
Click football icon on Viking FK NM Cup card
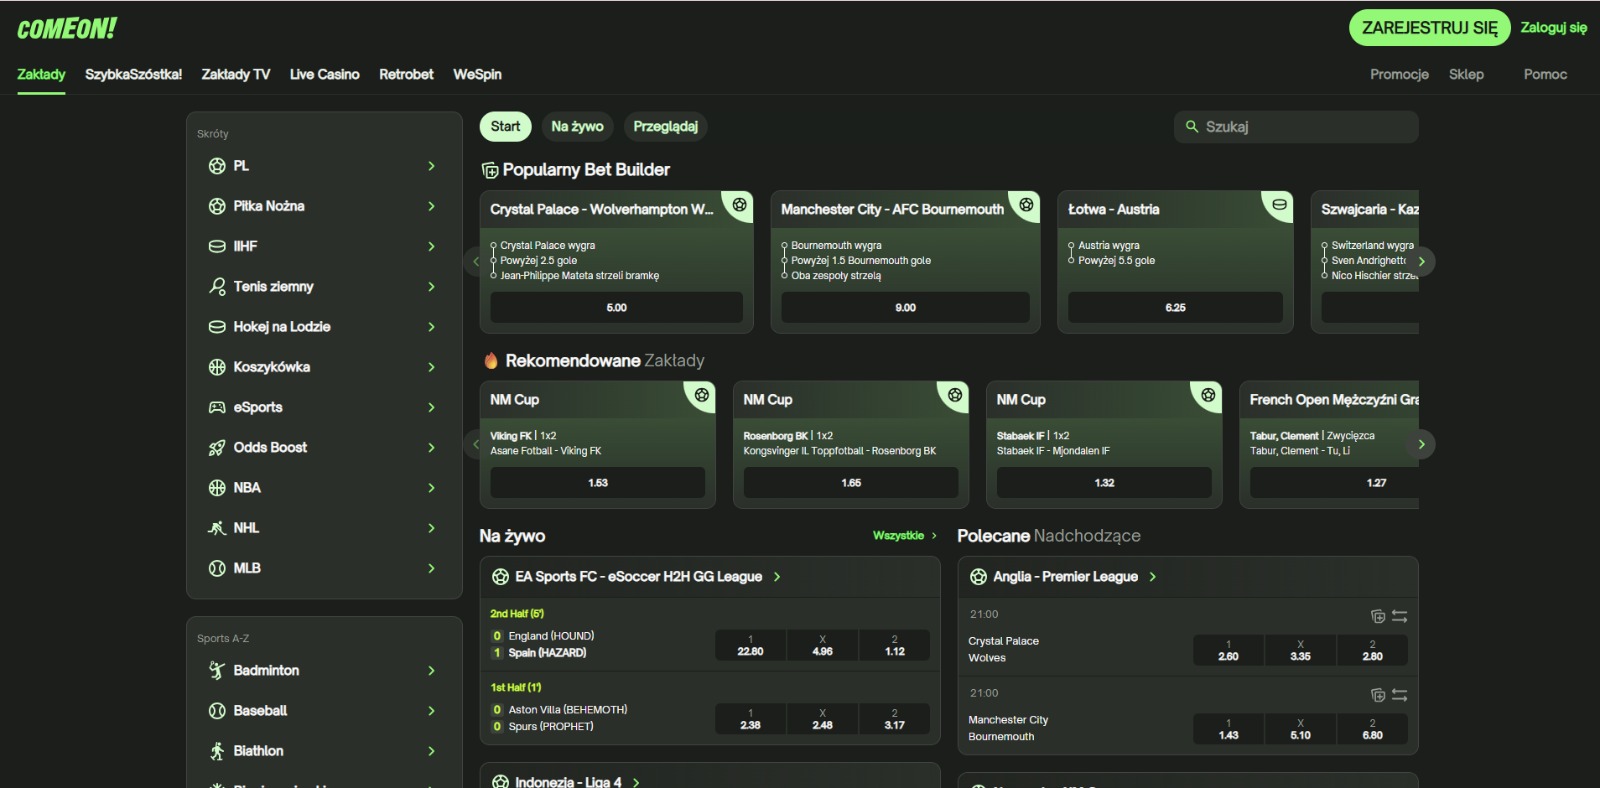coord(702,395)
